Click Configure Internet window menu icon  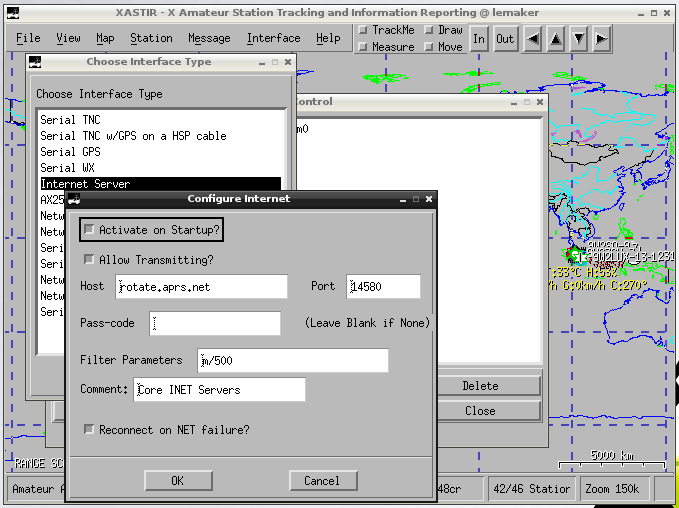74,199
